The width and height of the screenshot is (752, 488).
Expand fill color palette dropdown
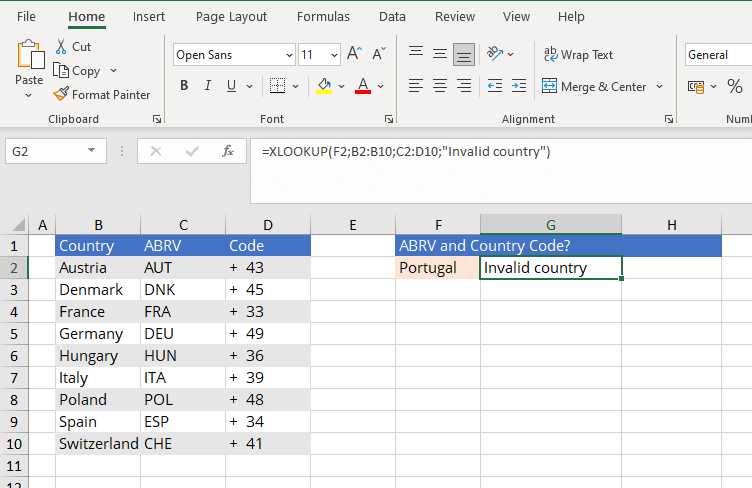(x=341, y=86)
